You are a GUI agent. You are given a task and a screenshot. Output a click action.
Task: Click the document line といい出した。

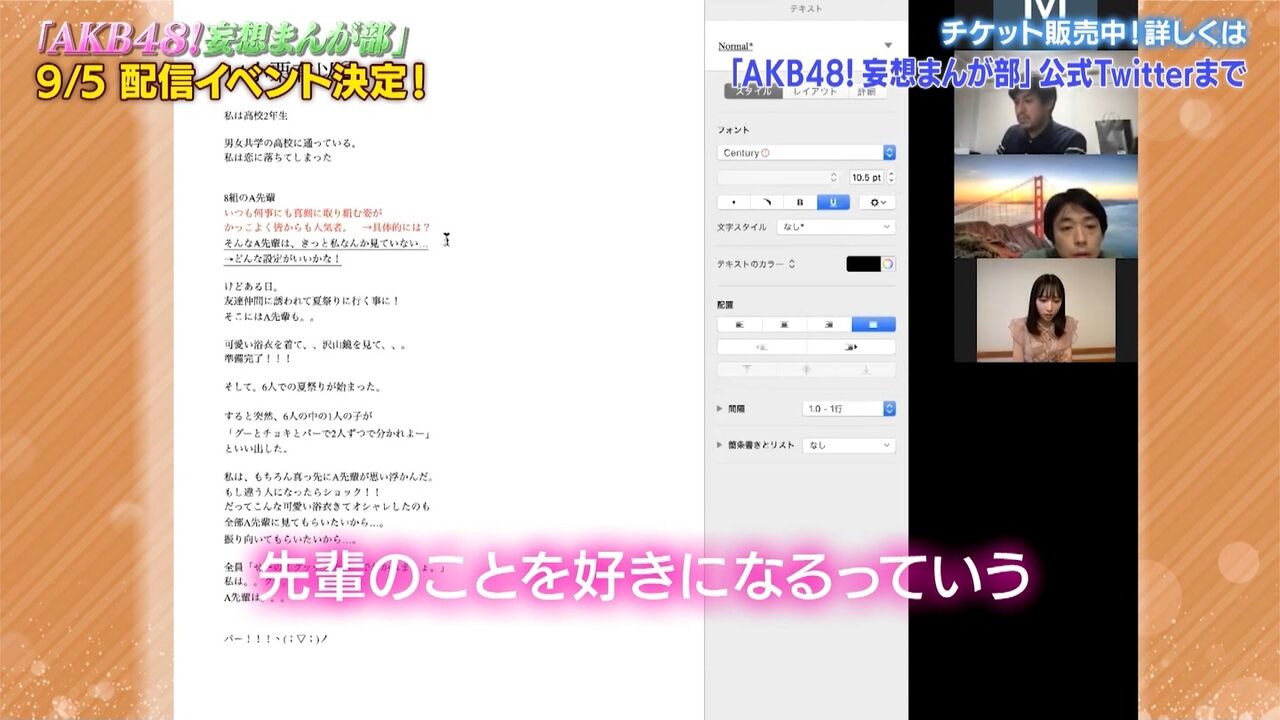pyautogui.click(x=256, y=448)
